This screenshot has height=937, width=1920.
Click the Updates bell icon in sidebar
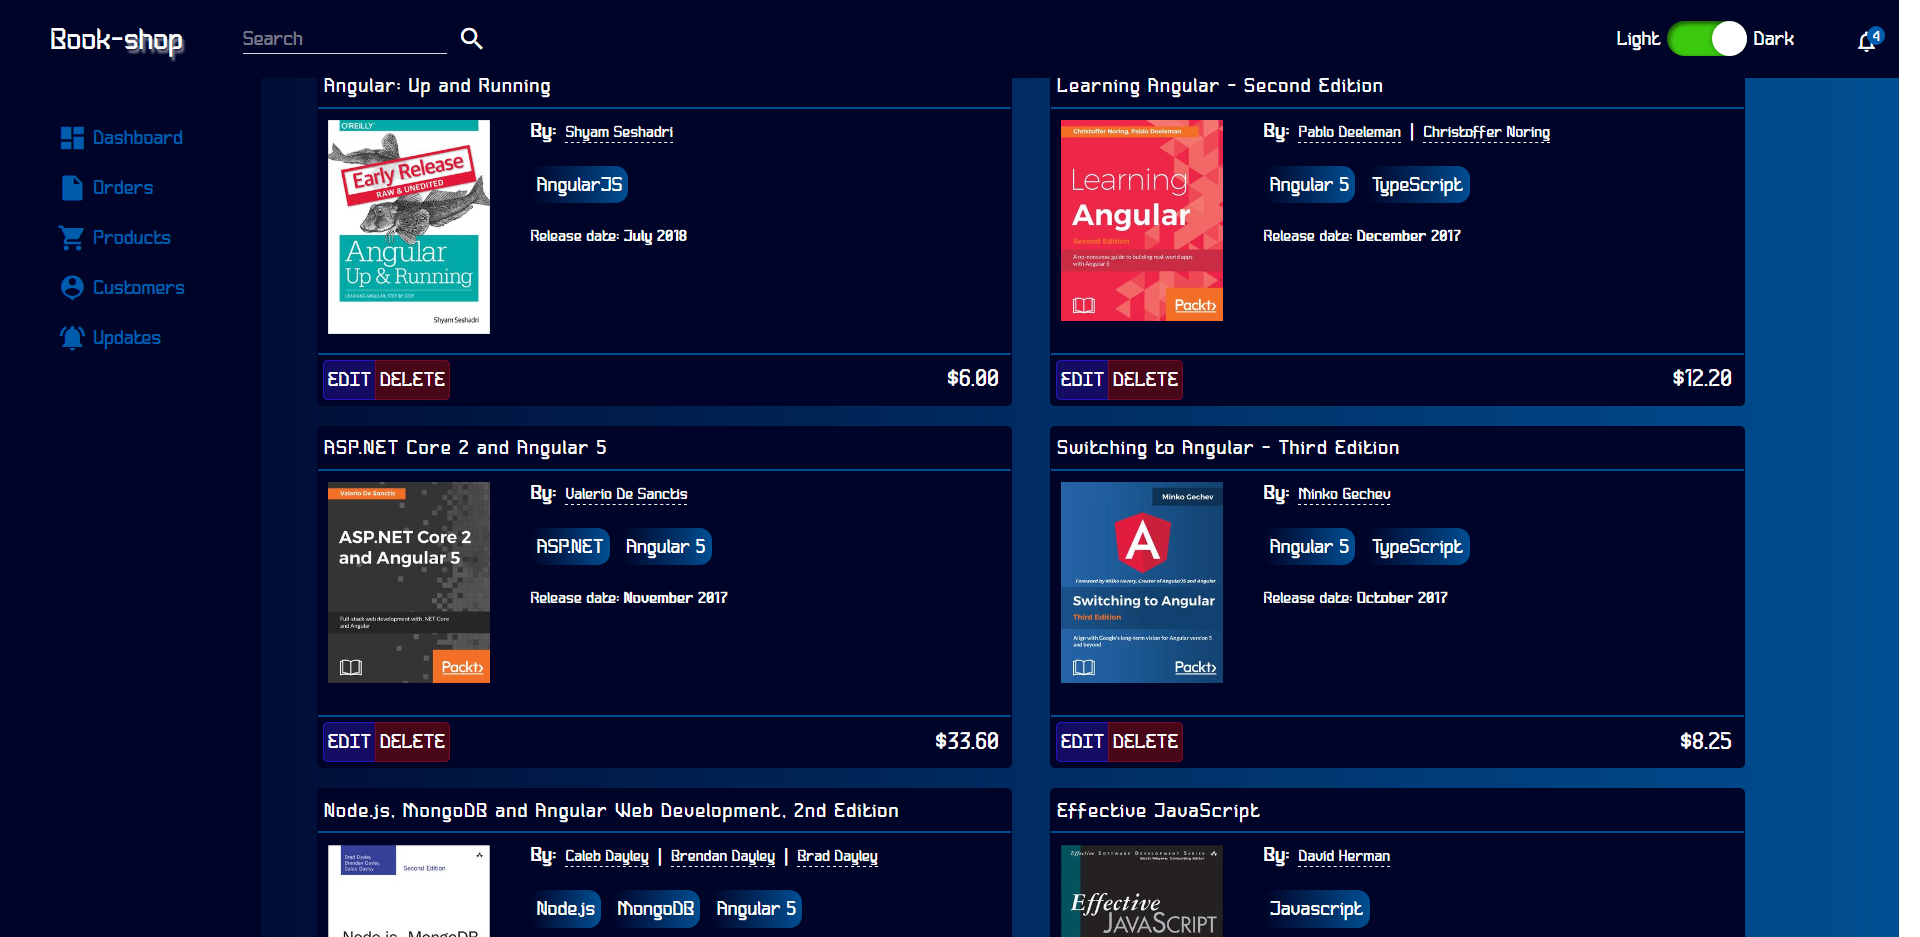[72, 338]
